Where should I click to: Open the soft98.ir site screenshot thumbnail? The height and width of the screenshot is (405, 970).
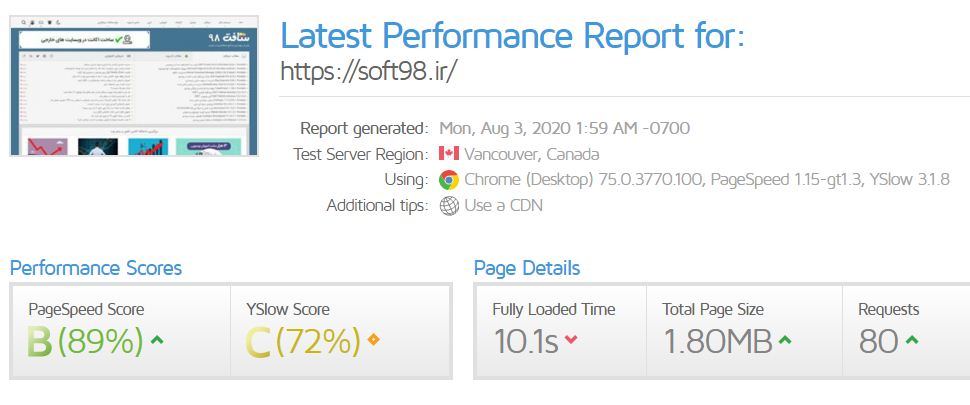click(x=134, y=86)
